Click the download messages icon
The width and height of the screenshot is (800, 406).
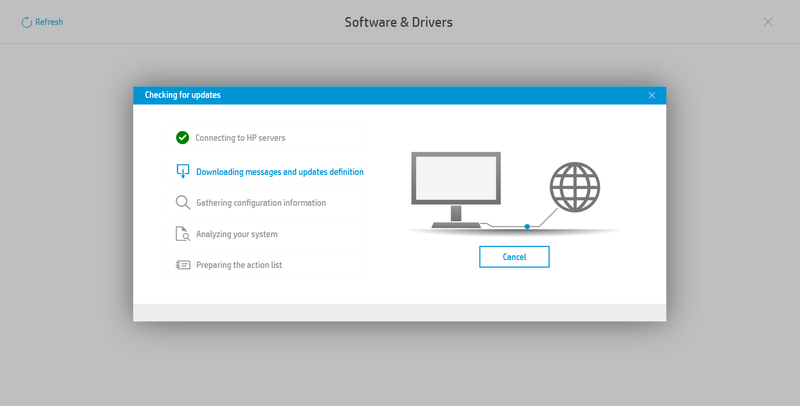[183, 171]
